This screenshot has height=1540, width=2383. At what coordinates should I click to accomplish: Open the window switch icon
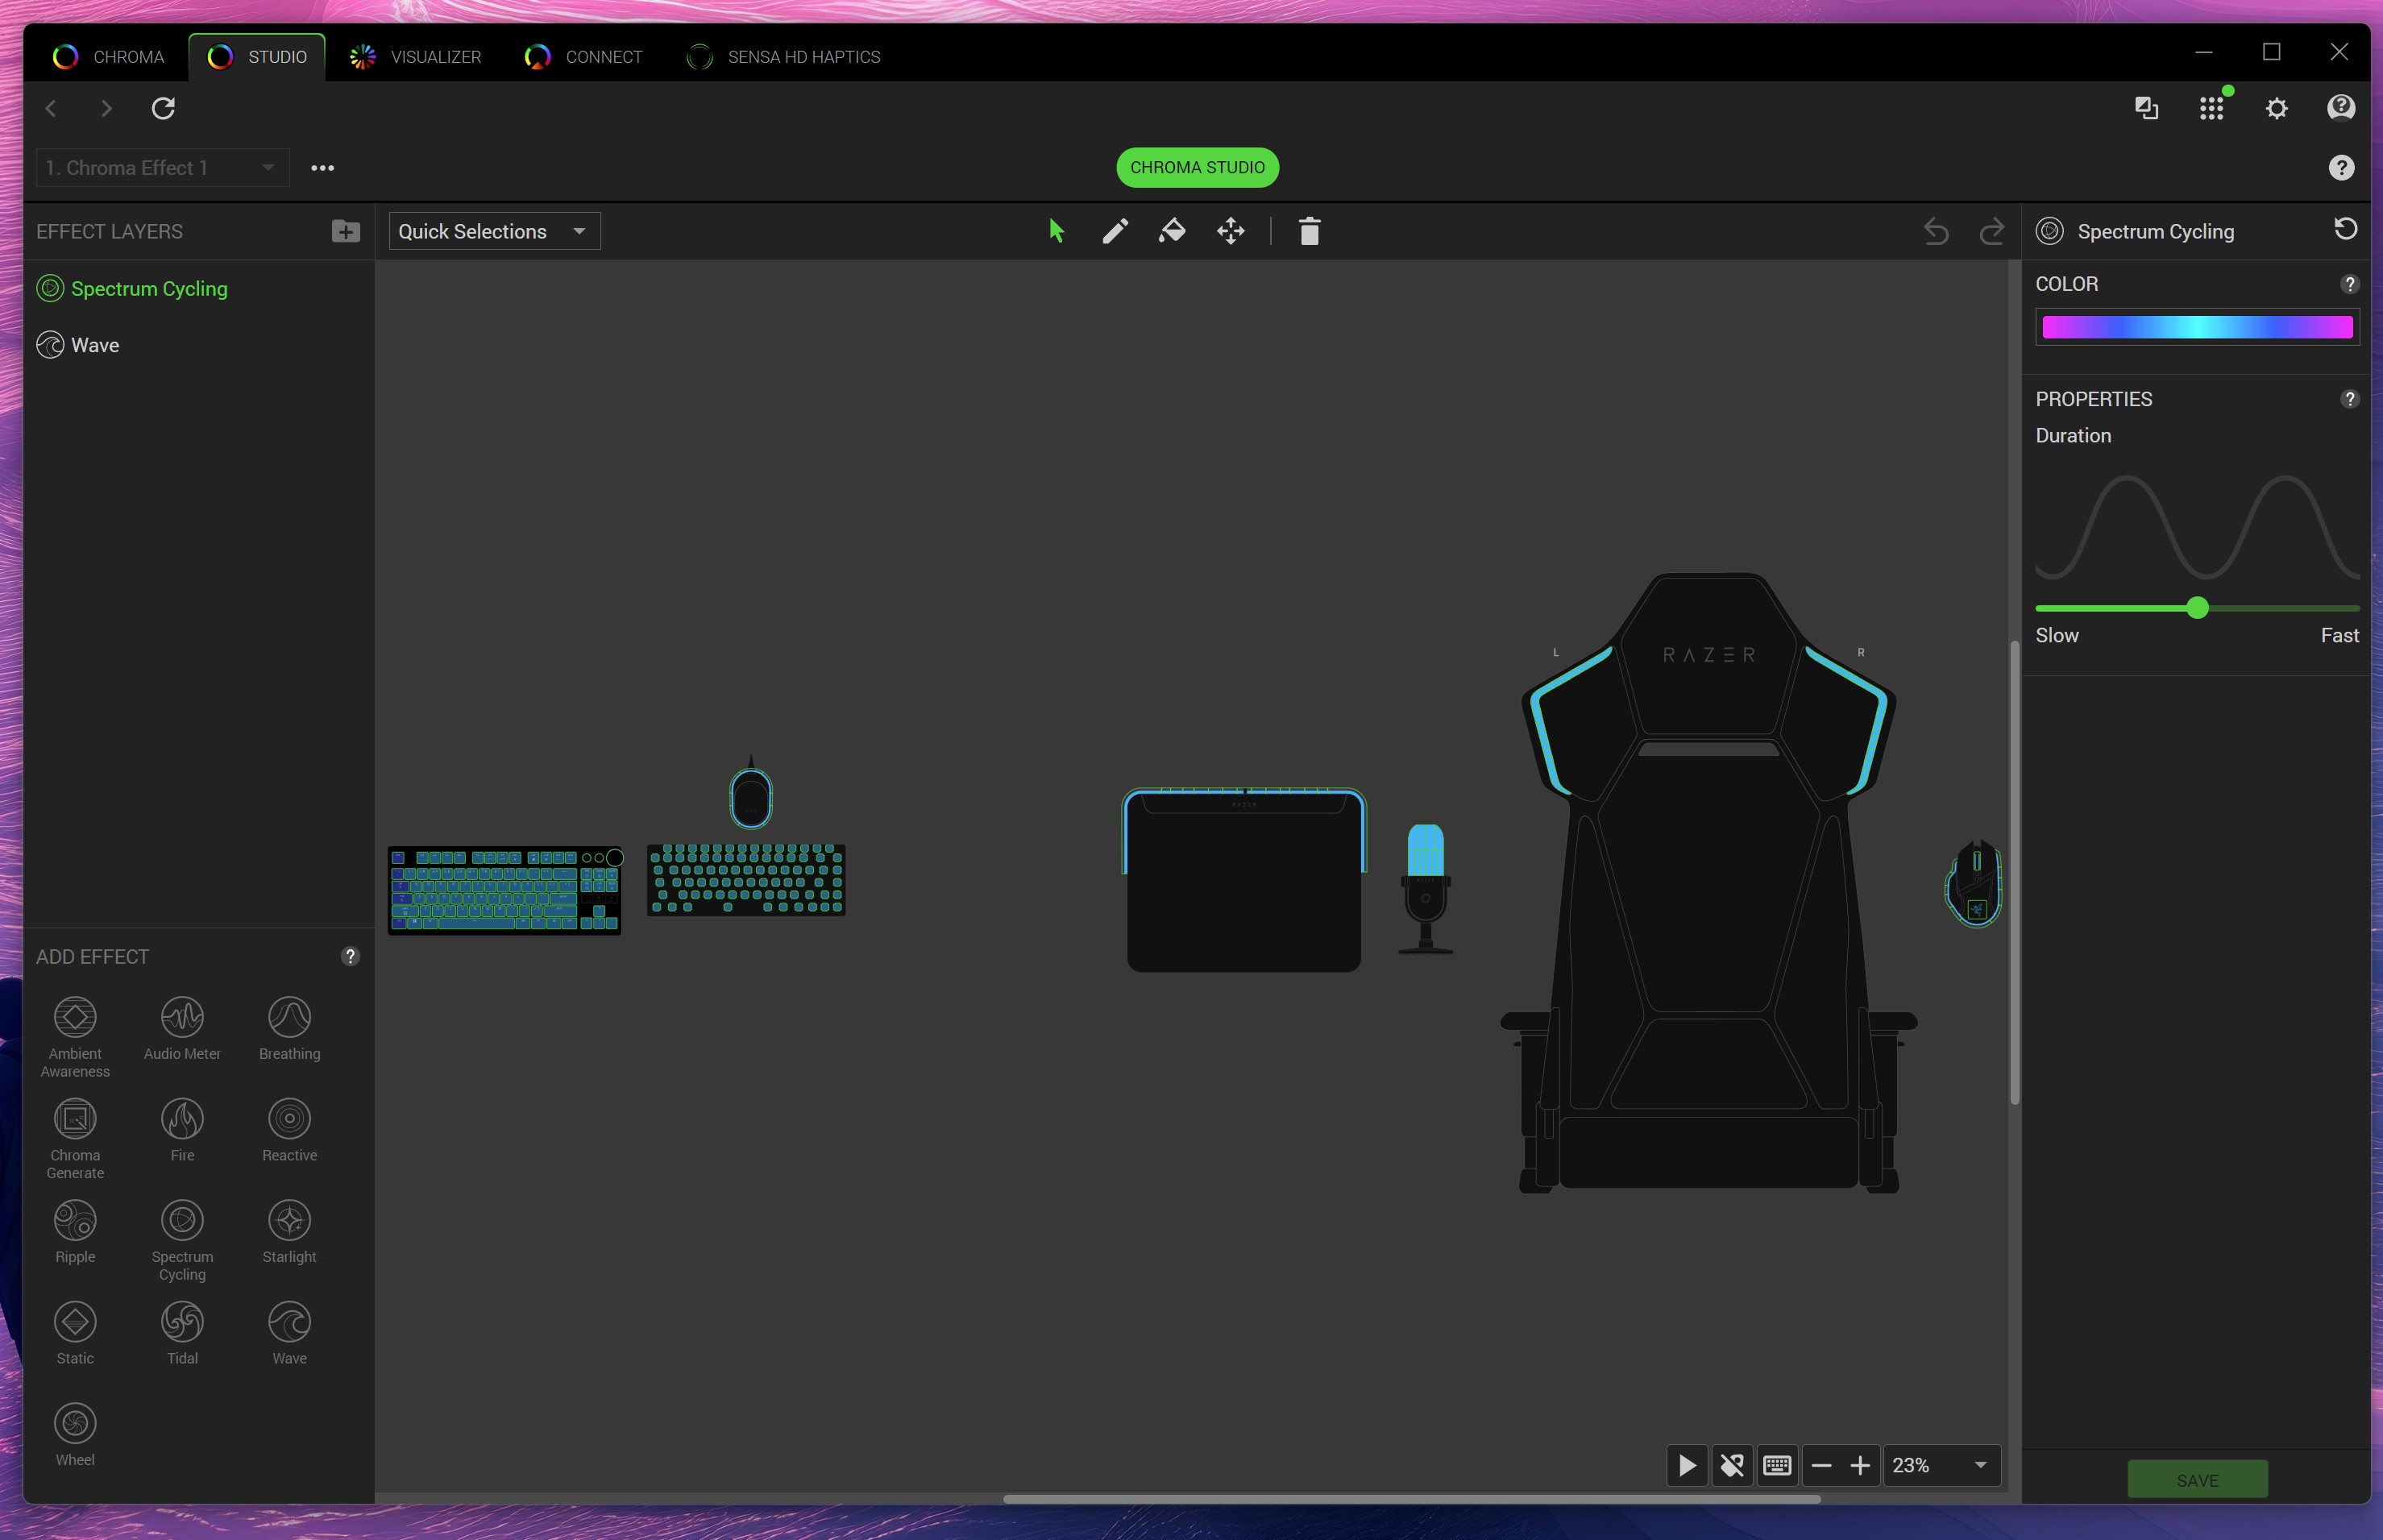[2146, 108]
